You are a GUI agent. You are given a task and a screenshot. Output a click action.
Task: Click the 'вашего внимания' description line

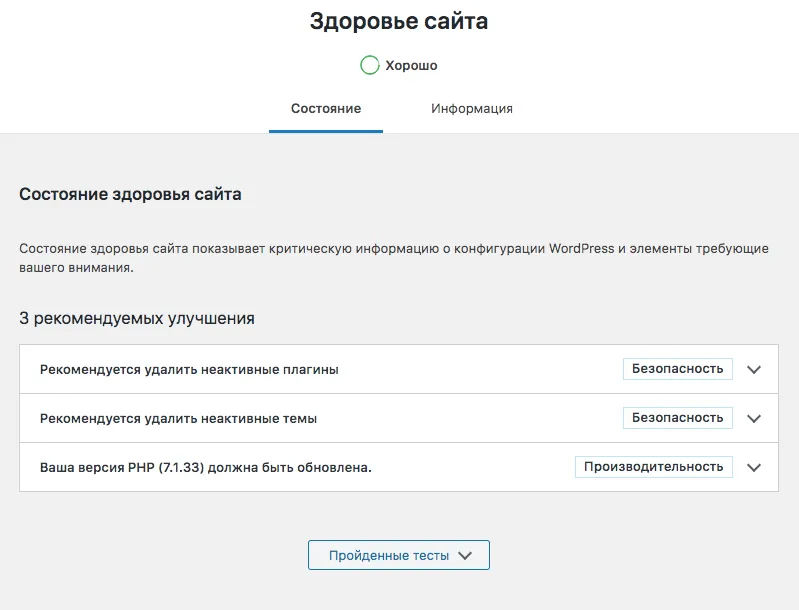[x=76, y=268]
